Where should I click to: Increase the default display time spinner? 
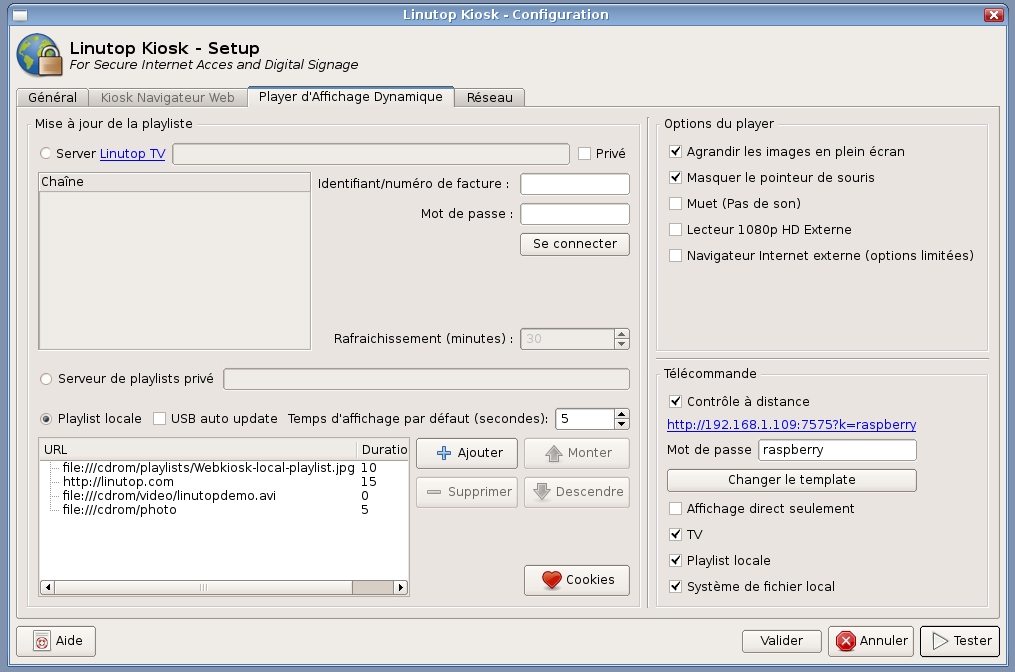point(621,414)
